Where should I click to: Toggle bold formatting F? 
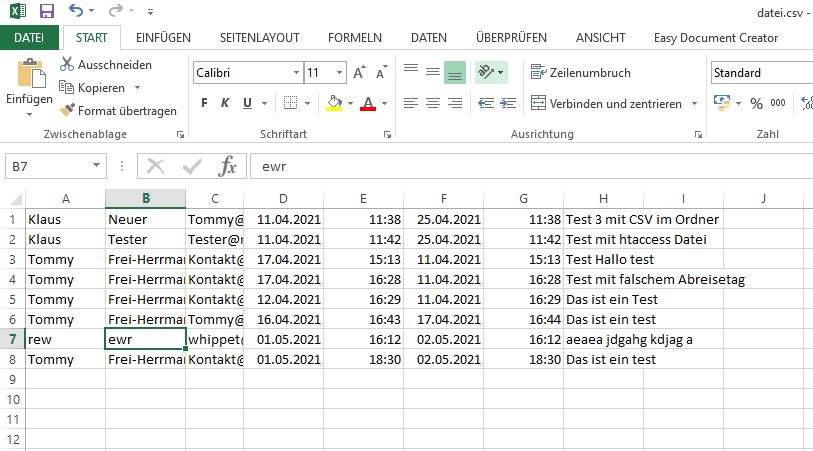204,103
